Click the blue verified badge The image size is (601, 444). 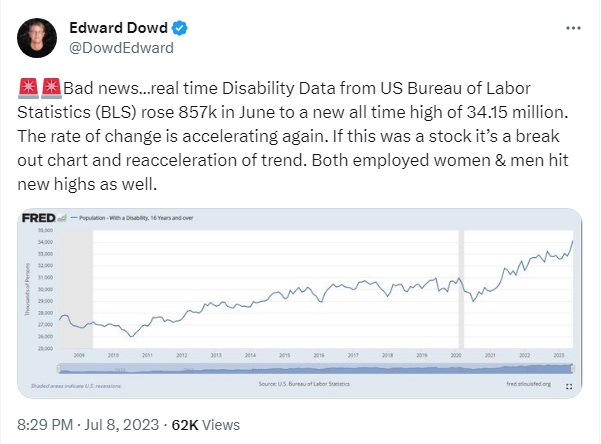179,28
